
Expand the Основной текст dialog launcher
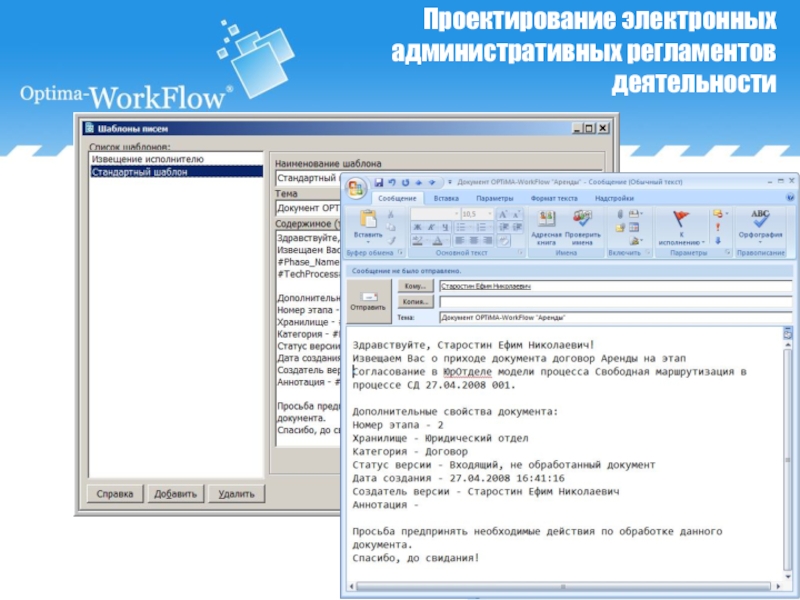[x=520, y=253]
